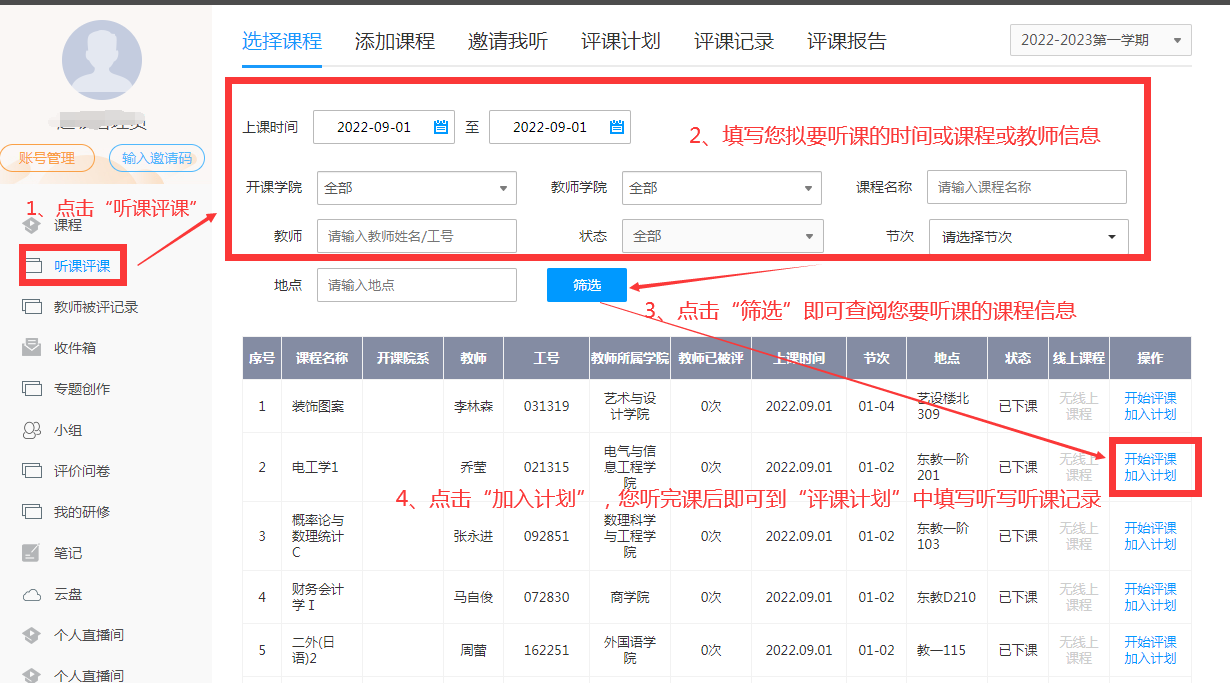This screenshot has width=1230, height=683.
Task: Open calendar picker for end date
Action: pyautogui.click(x=617, y=127)
